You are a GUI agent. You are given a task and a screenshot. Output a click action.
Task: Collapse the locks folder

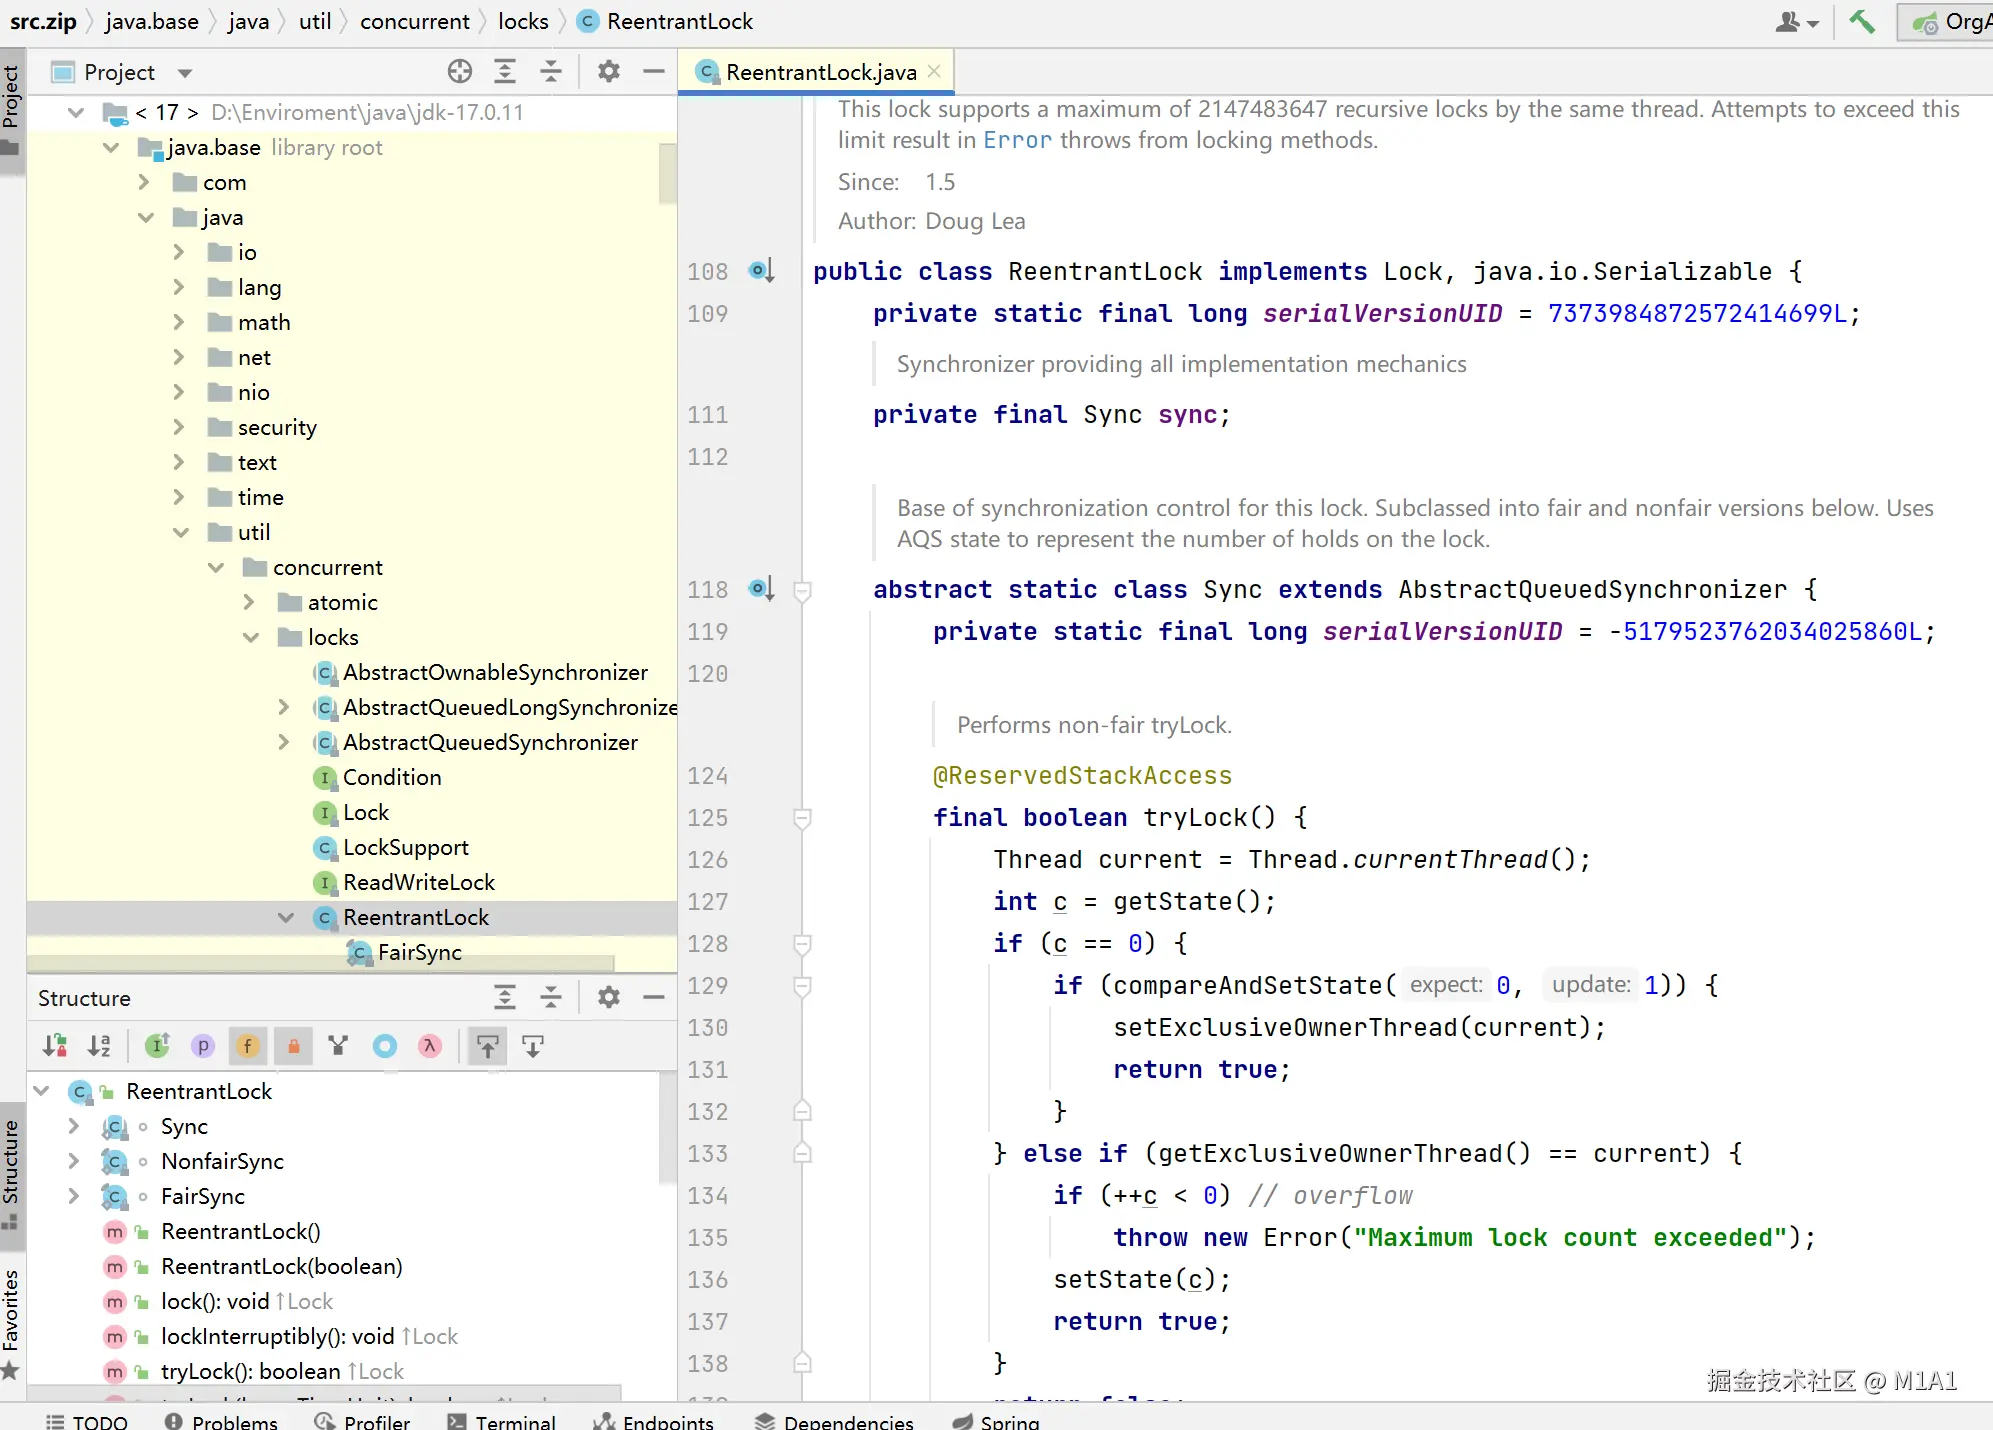(250, 637)
